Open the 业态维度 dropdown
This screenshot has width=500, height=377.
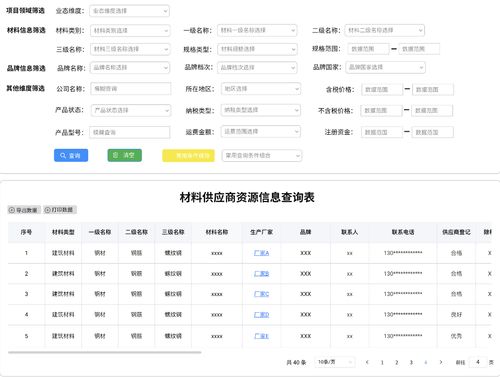[129, 11]
